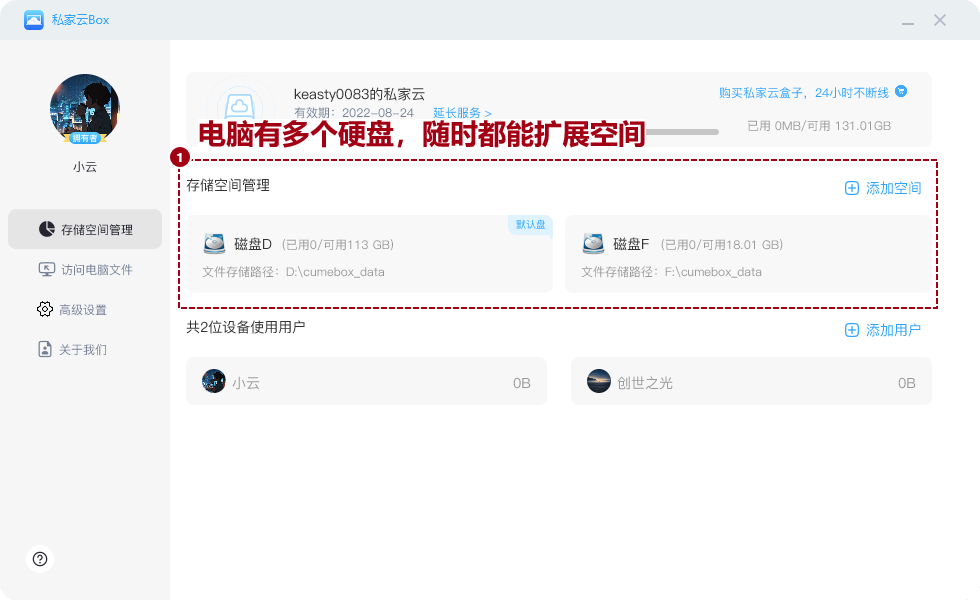Open 访问电脑文件 in the sidebar

85,269
